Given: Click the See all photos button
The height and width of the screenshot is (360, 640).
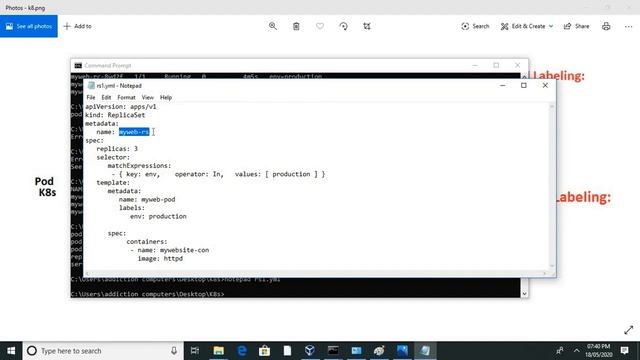Looking at the screenshot, I should pyautogui.click(x=29, y=26).
